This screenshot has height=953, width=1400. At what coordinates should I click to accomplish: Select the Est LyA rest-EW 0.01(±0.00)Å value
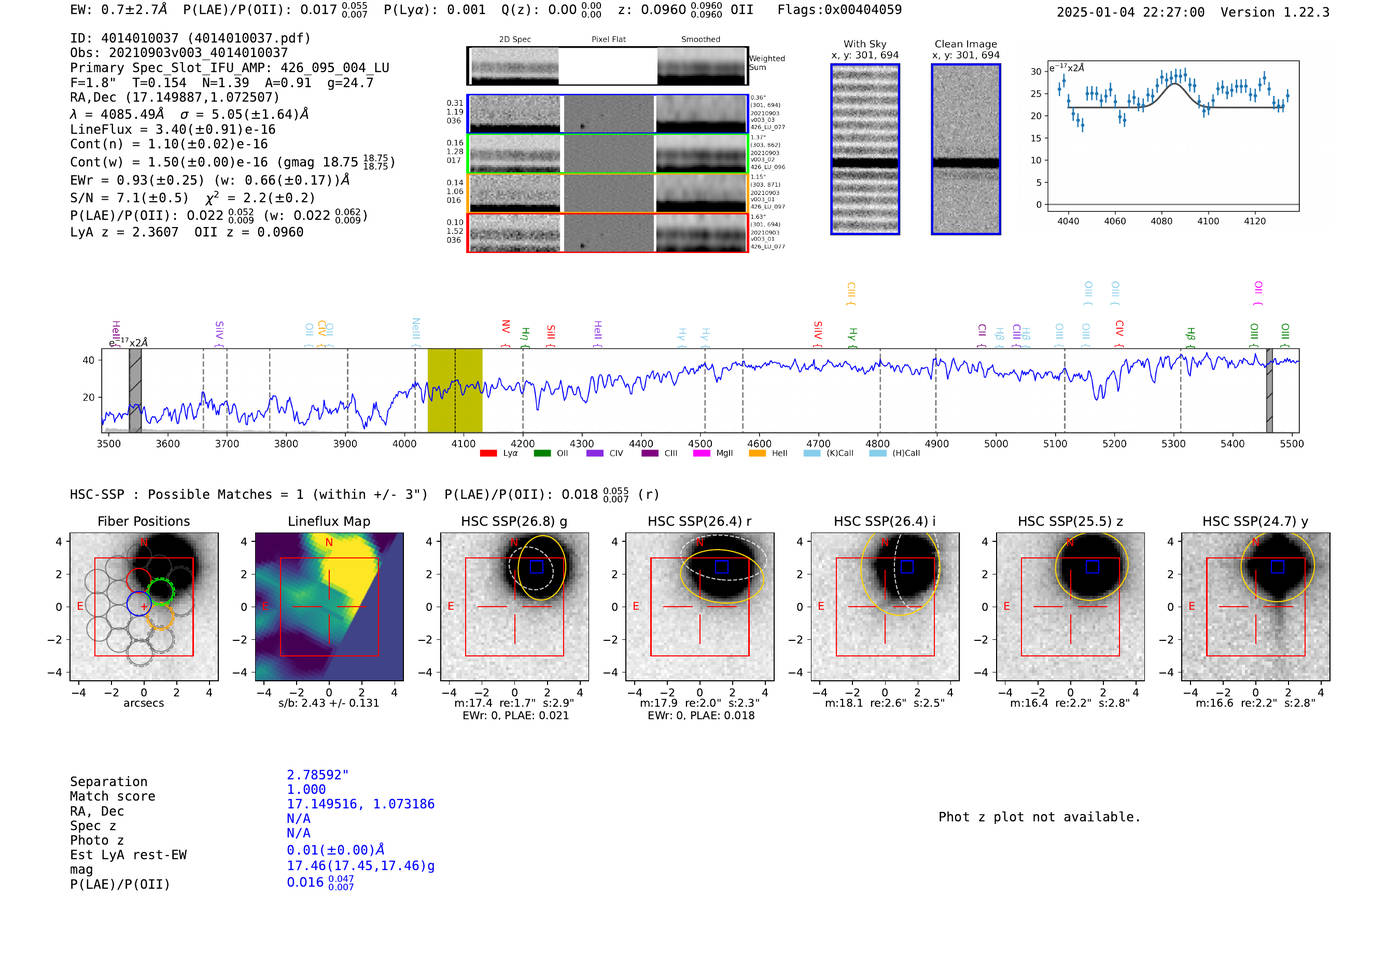[336, 850]
